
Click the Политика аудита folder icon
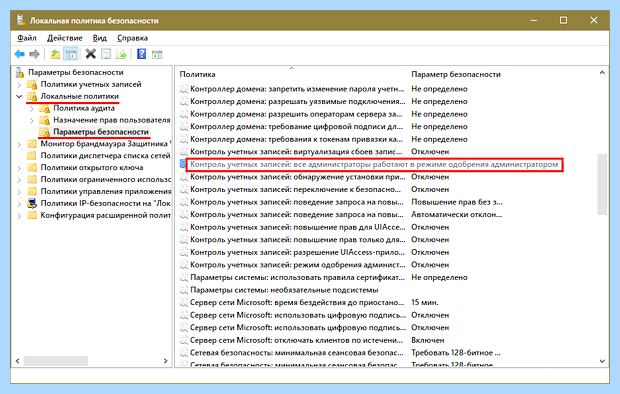[x=45, y=108]
